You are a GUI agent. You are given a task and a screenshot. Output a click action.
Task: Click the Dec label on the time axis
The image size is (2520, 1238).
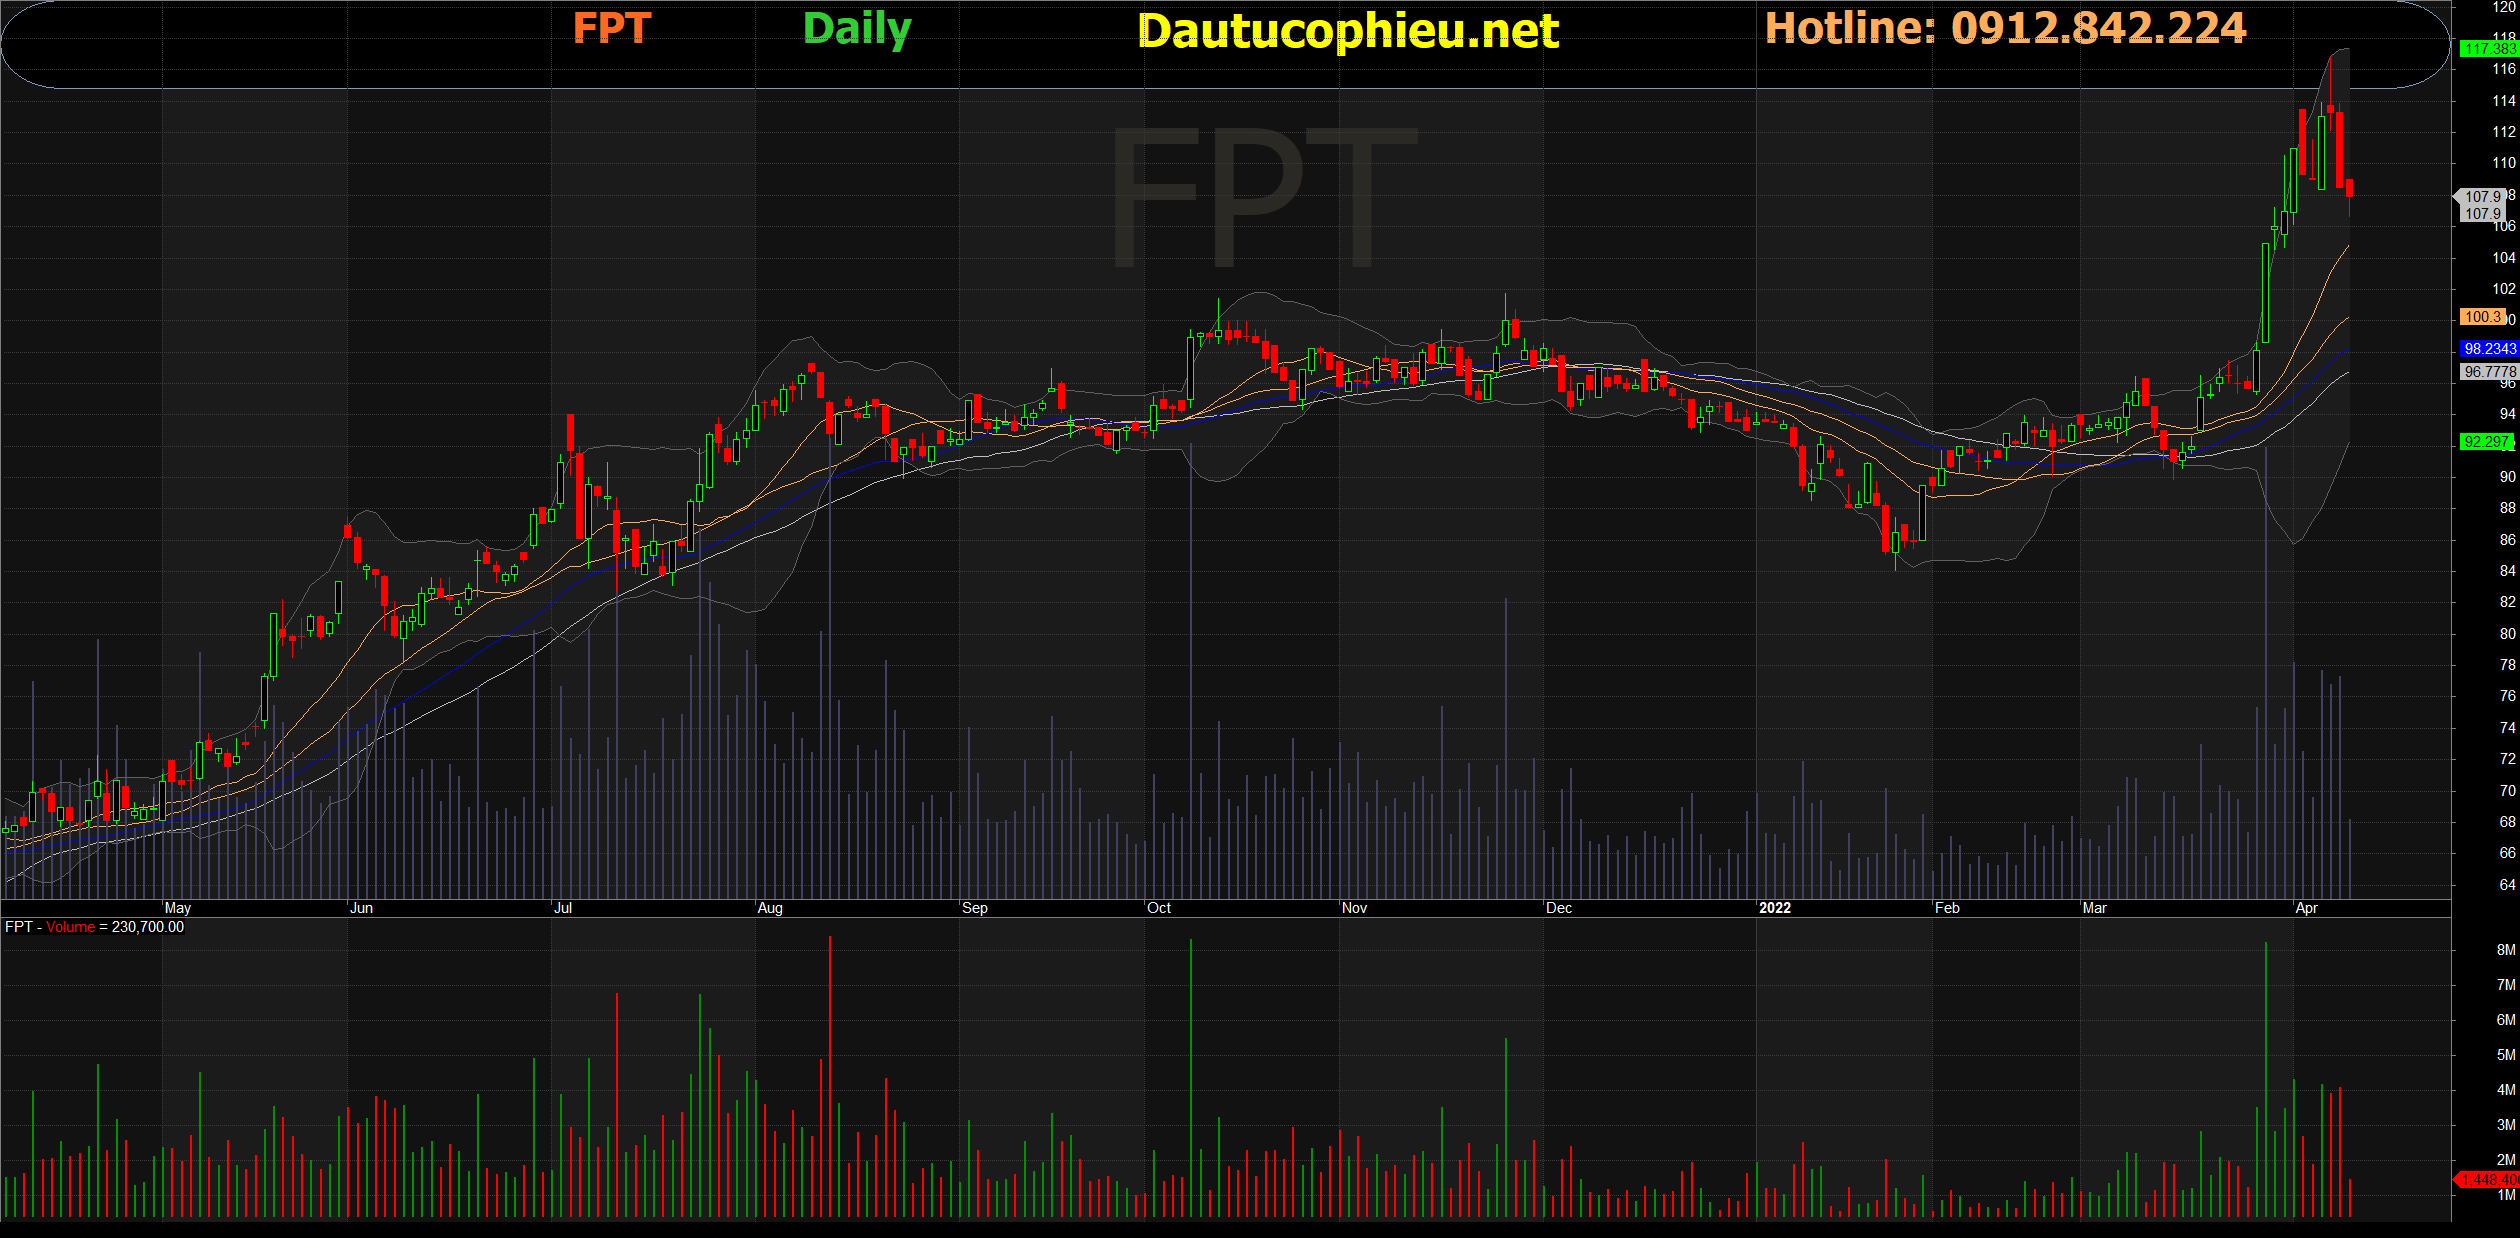click(x=1558, y=908)
